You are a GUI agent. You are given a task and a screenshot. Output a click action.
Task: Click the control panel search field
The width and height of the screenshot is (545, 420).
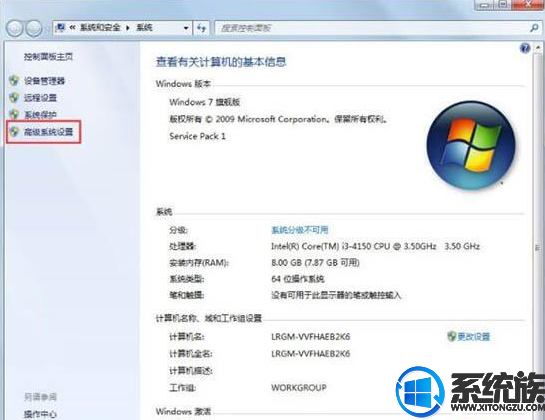pos(372,28)
